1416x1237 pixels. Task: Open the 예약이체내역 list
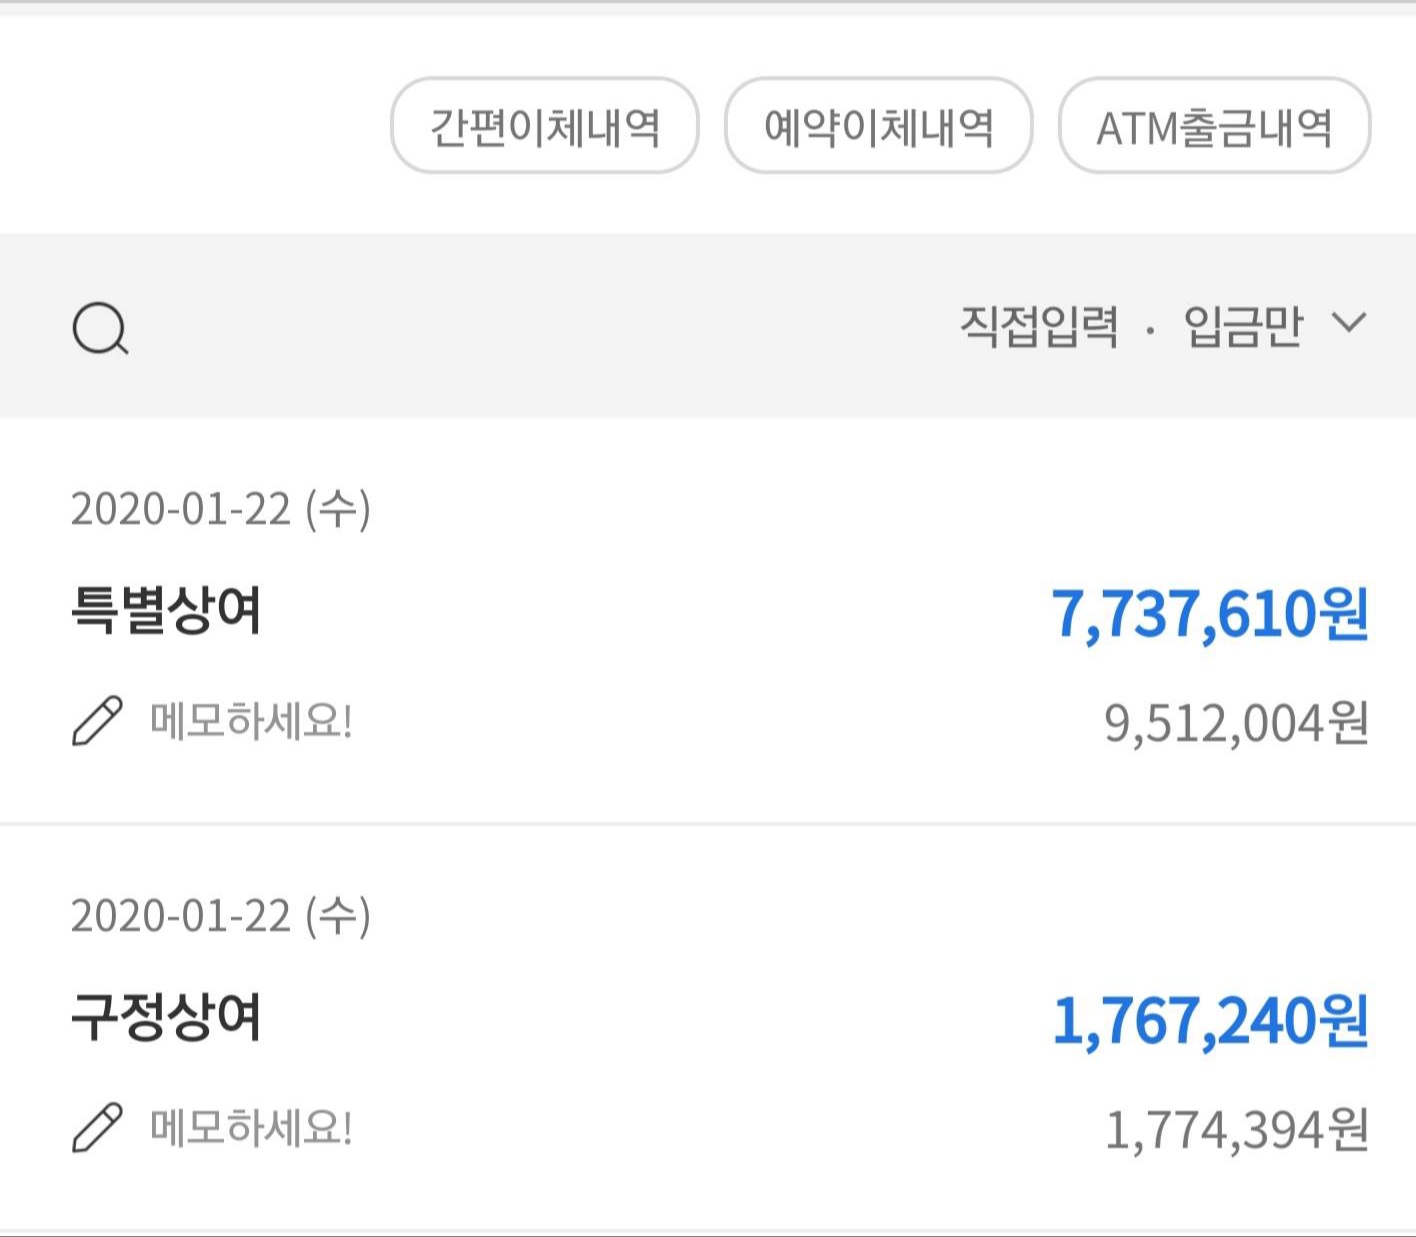point(878,126)
